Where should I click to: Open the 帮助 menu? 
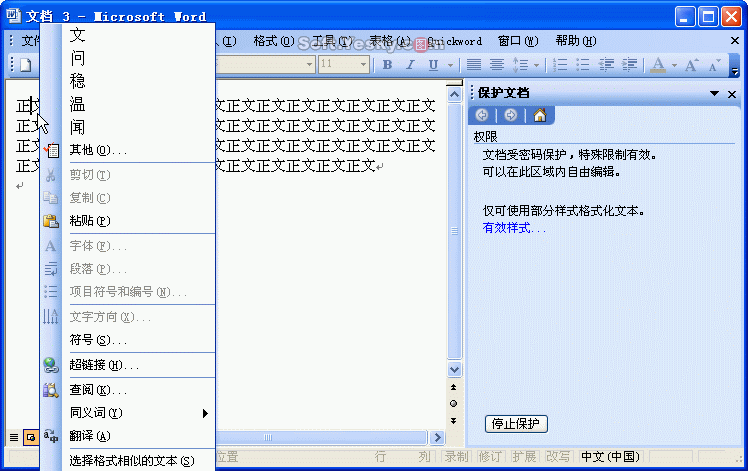(x=575, y=41)
